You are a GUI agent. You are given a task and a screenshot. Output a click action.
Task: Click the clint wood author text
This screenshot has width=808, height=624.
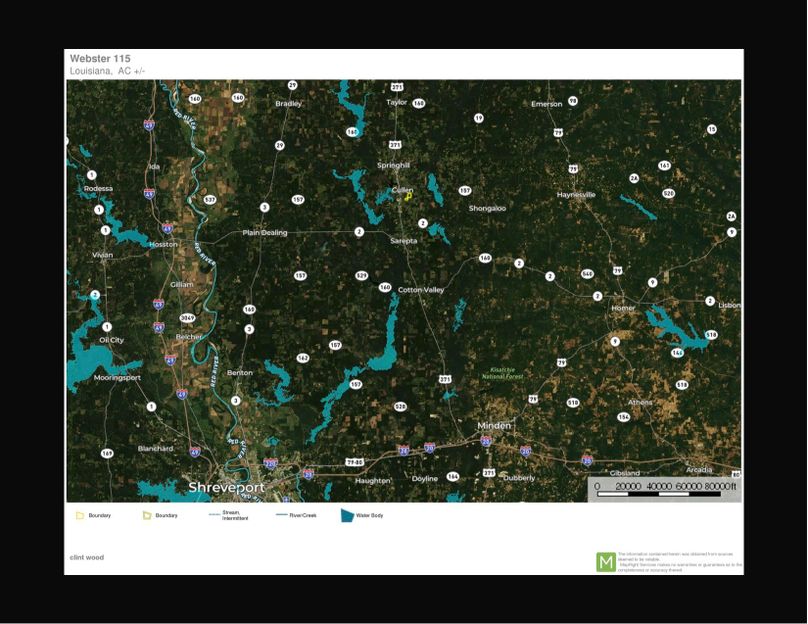point(87,557)
